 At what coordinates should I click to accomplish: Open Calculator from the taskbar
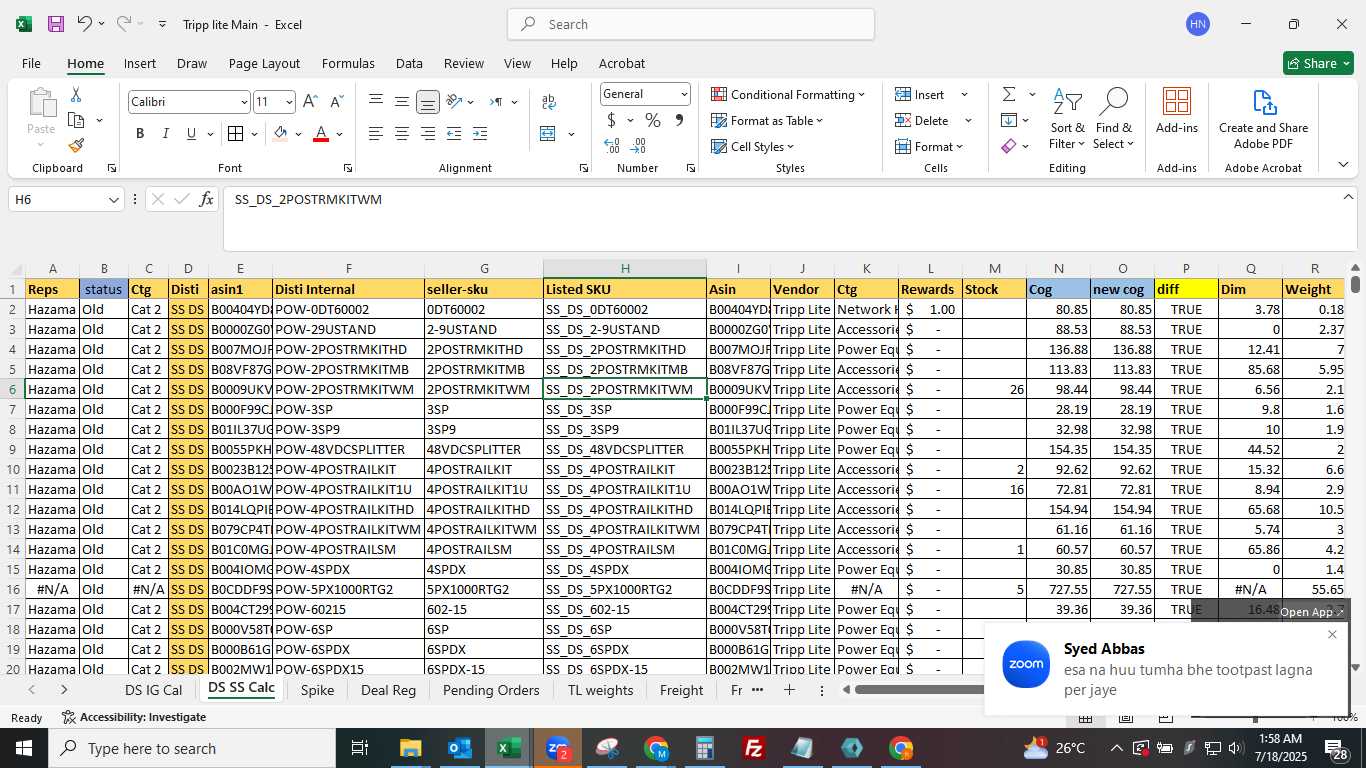click(705, 748)
